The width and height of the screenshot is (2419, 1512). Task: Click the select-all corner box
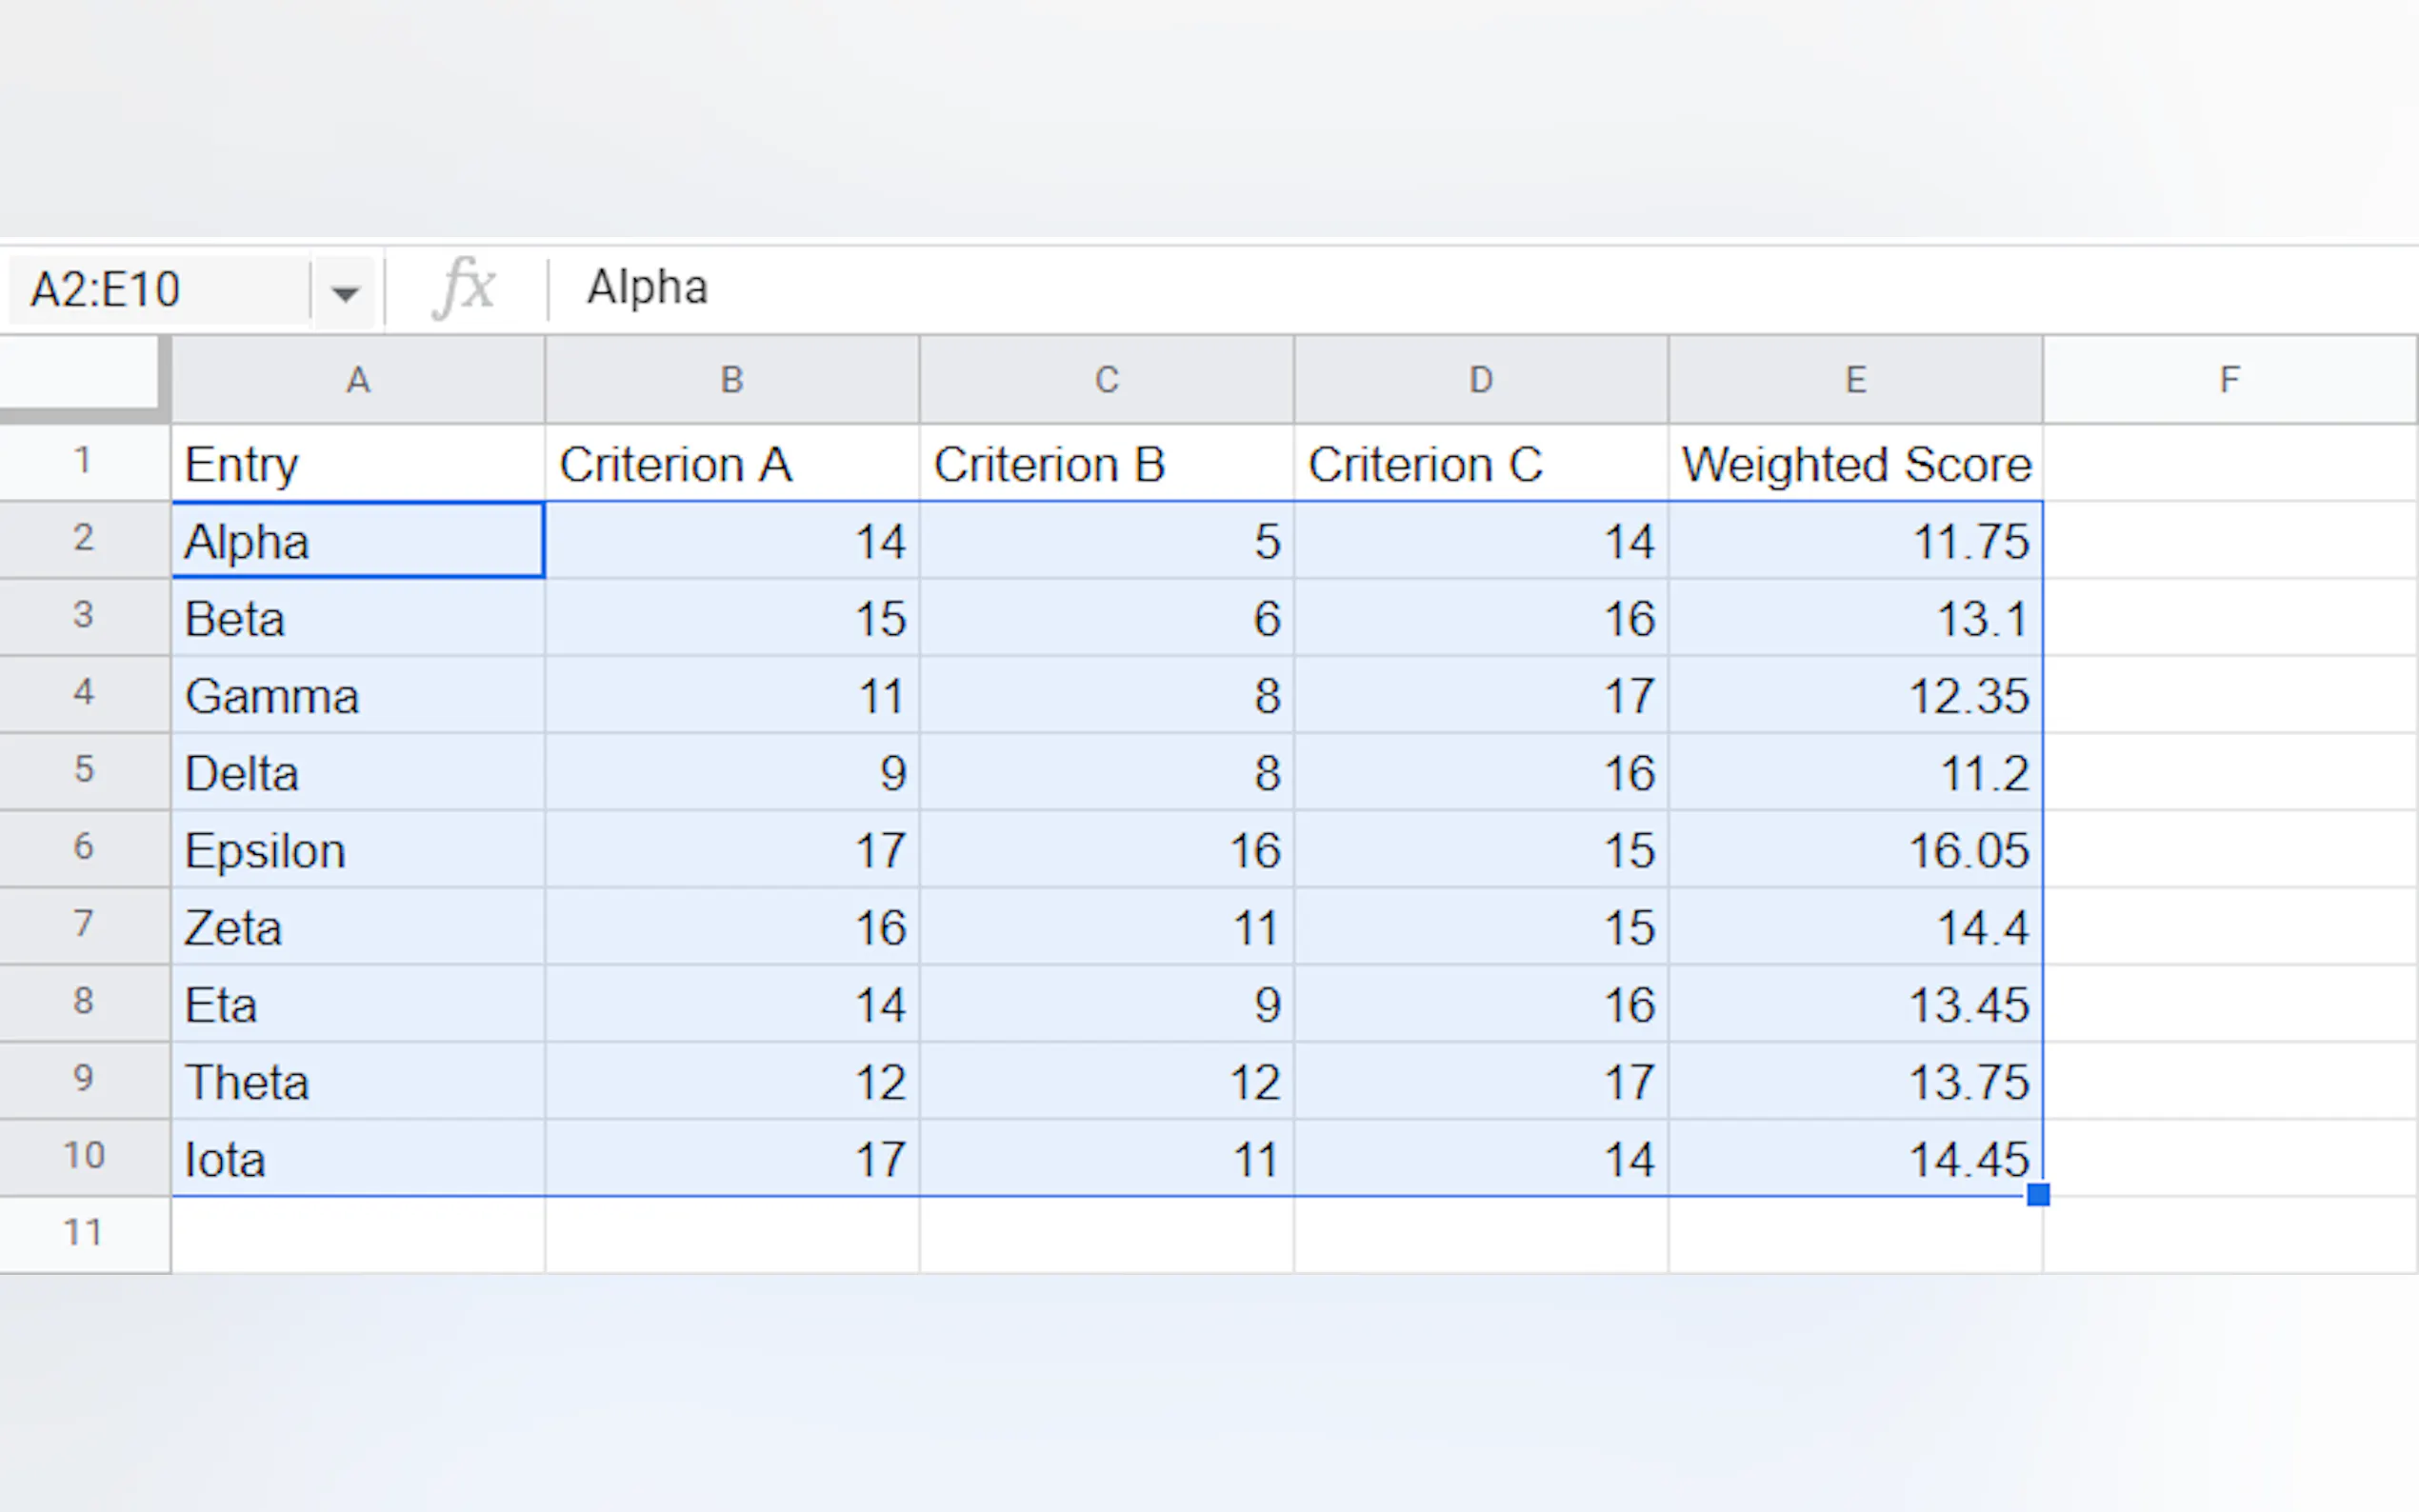80,374
